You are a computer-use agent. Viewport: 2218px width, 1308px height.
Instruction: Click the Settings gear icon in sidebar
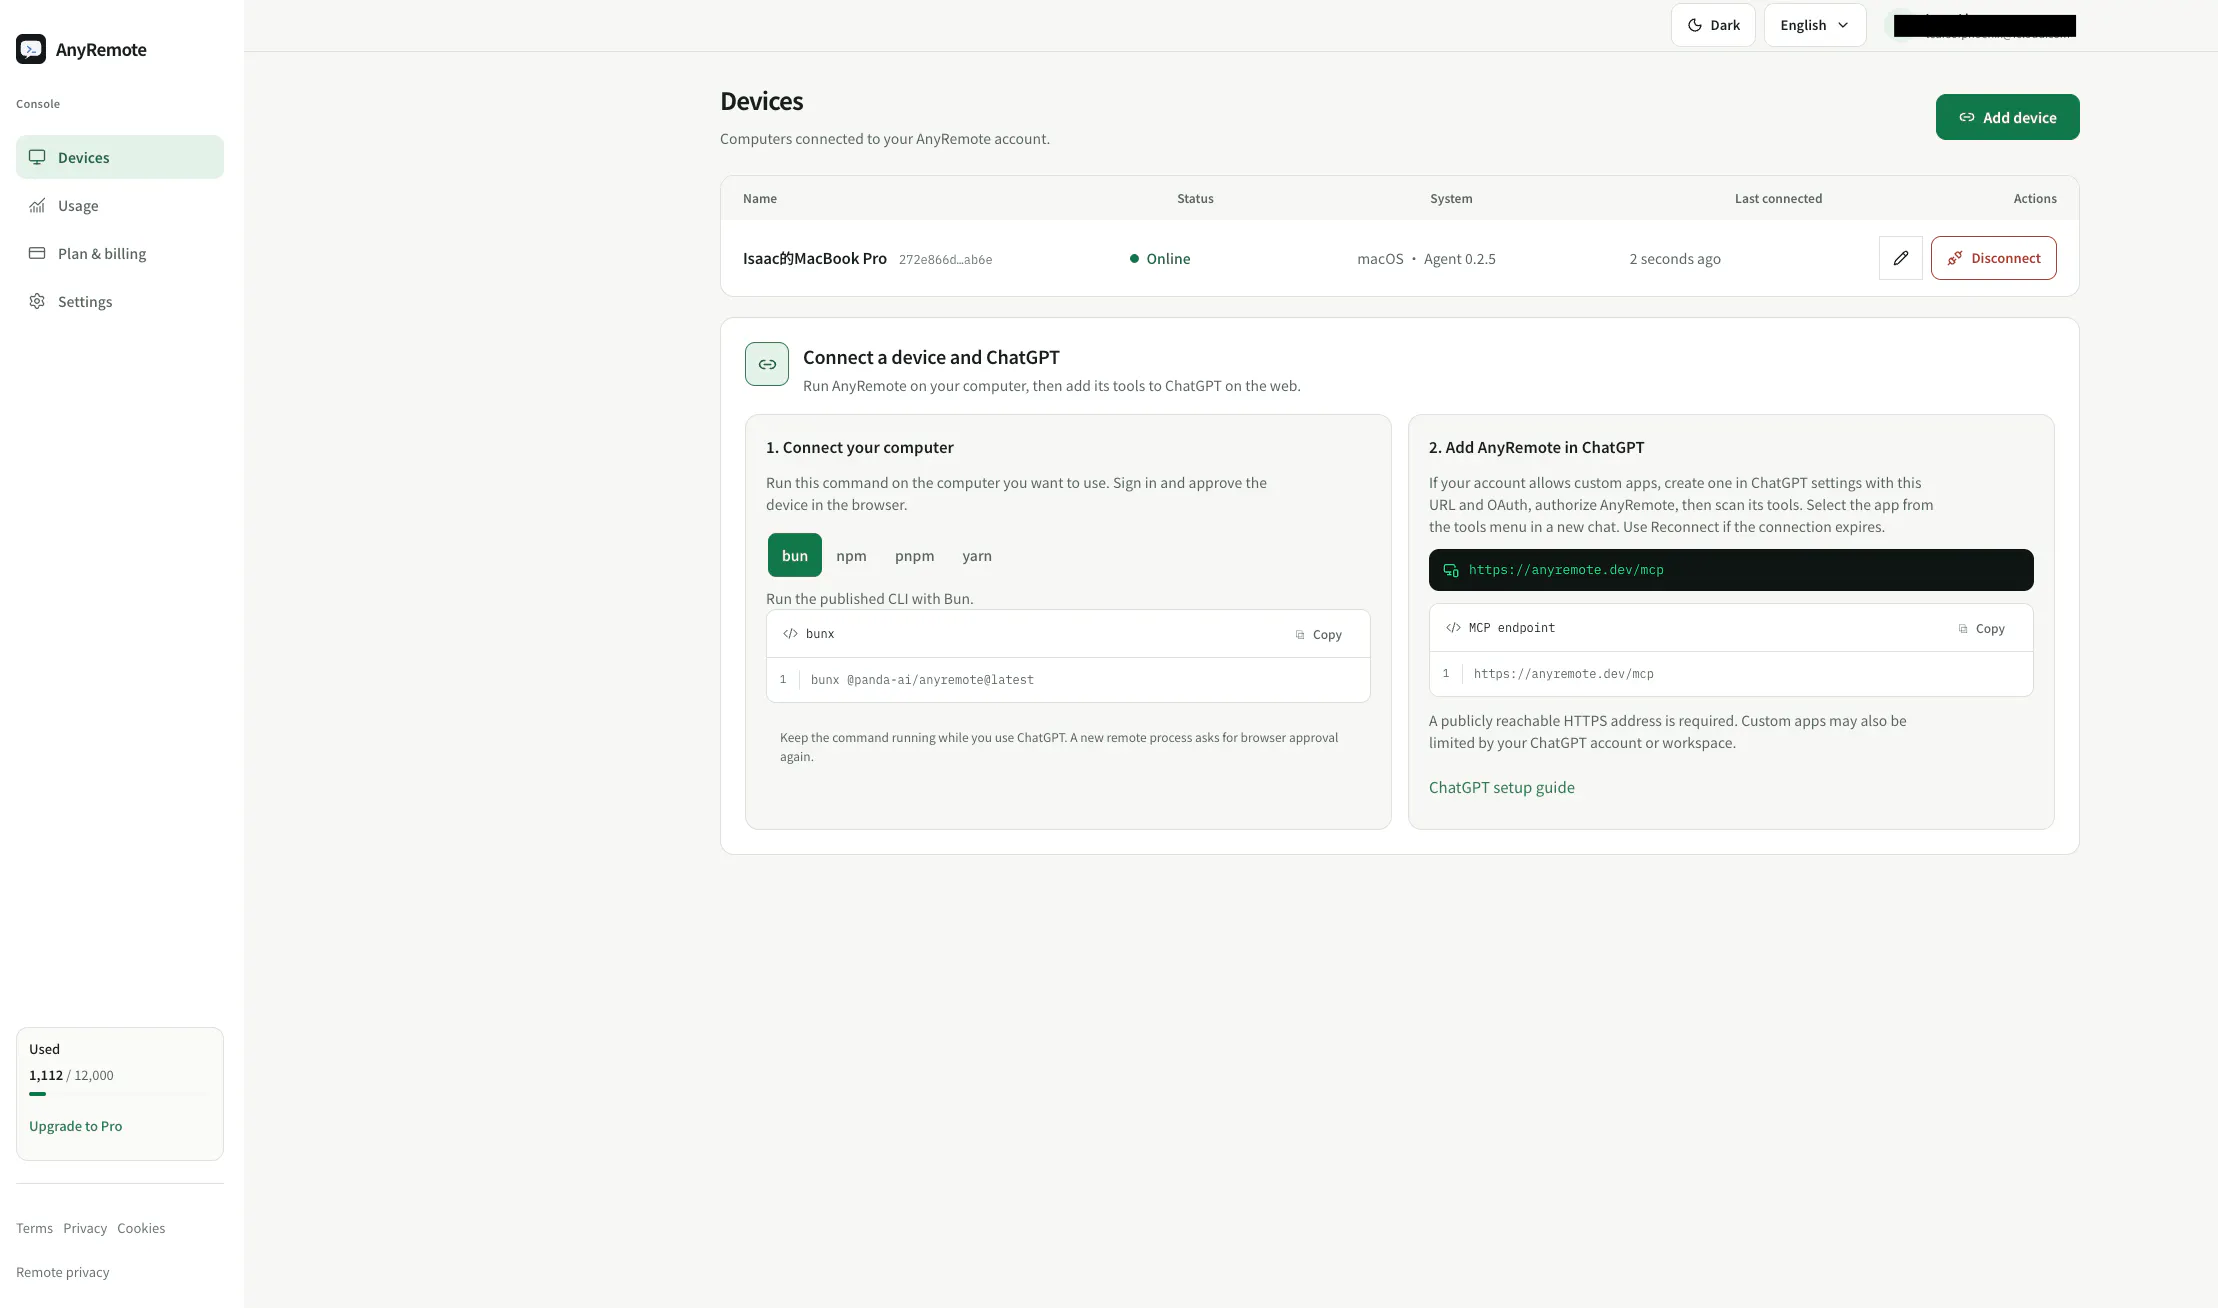[37, 301]
